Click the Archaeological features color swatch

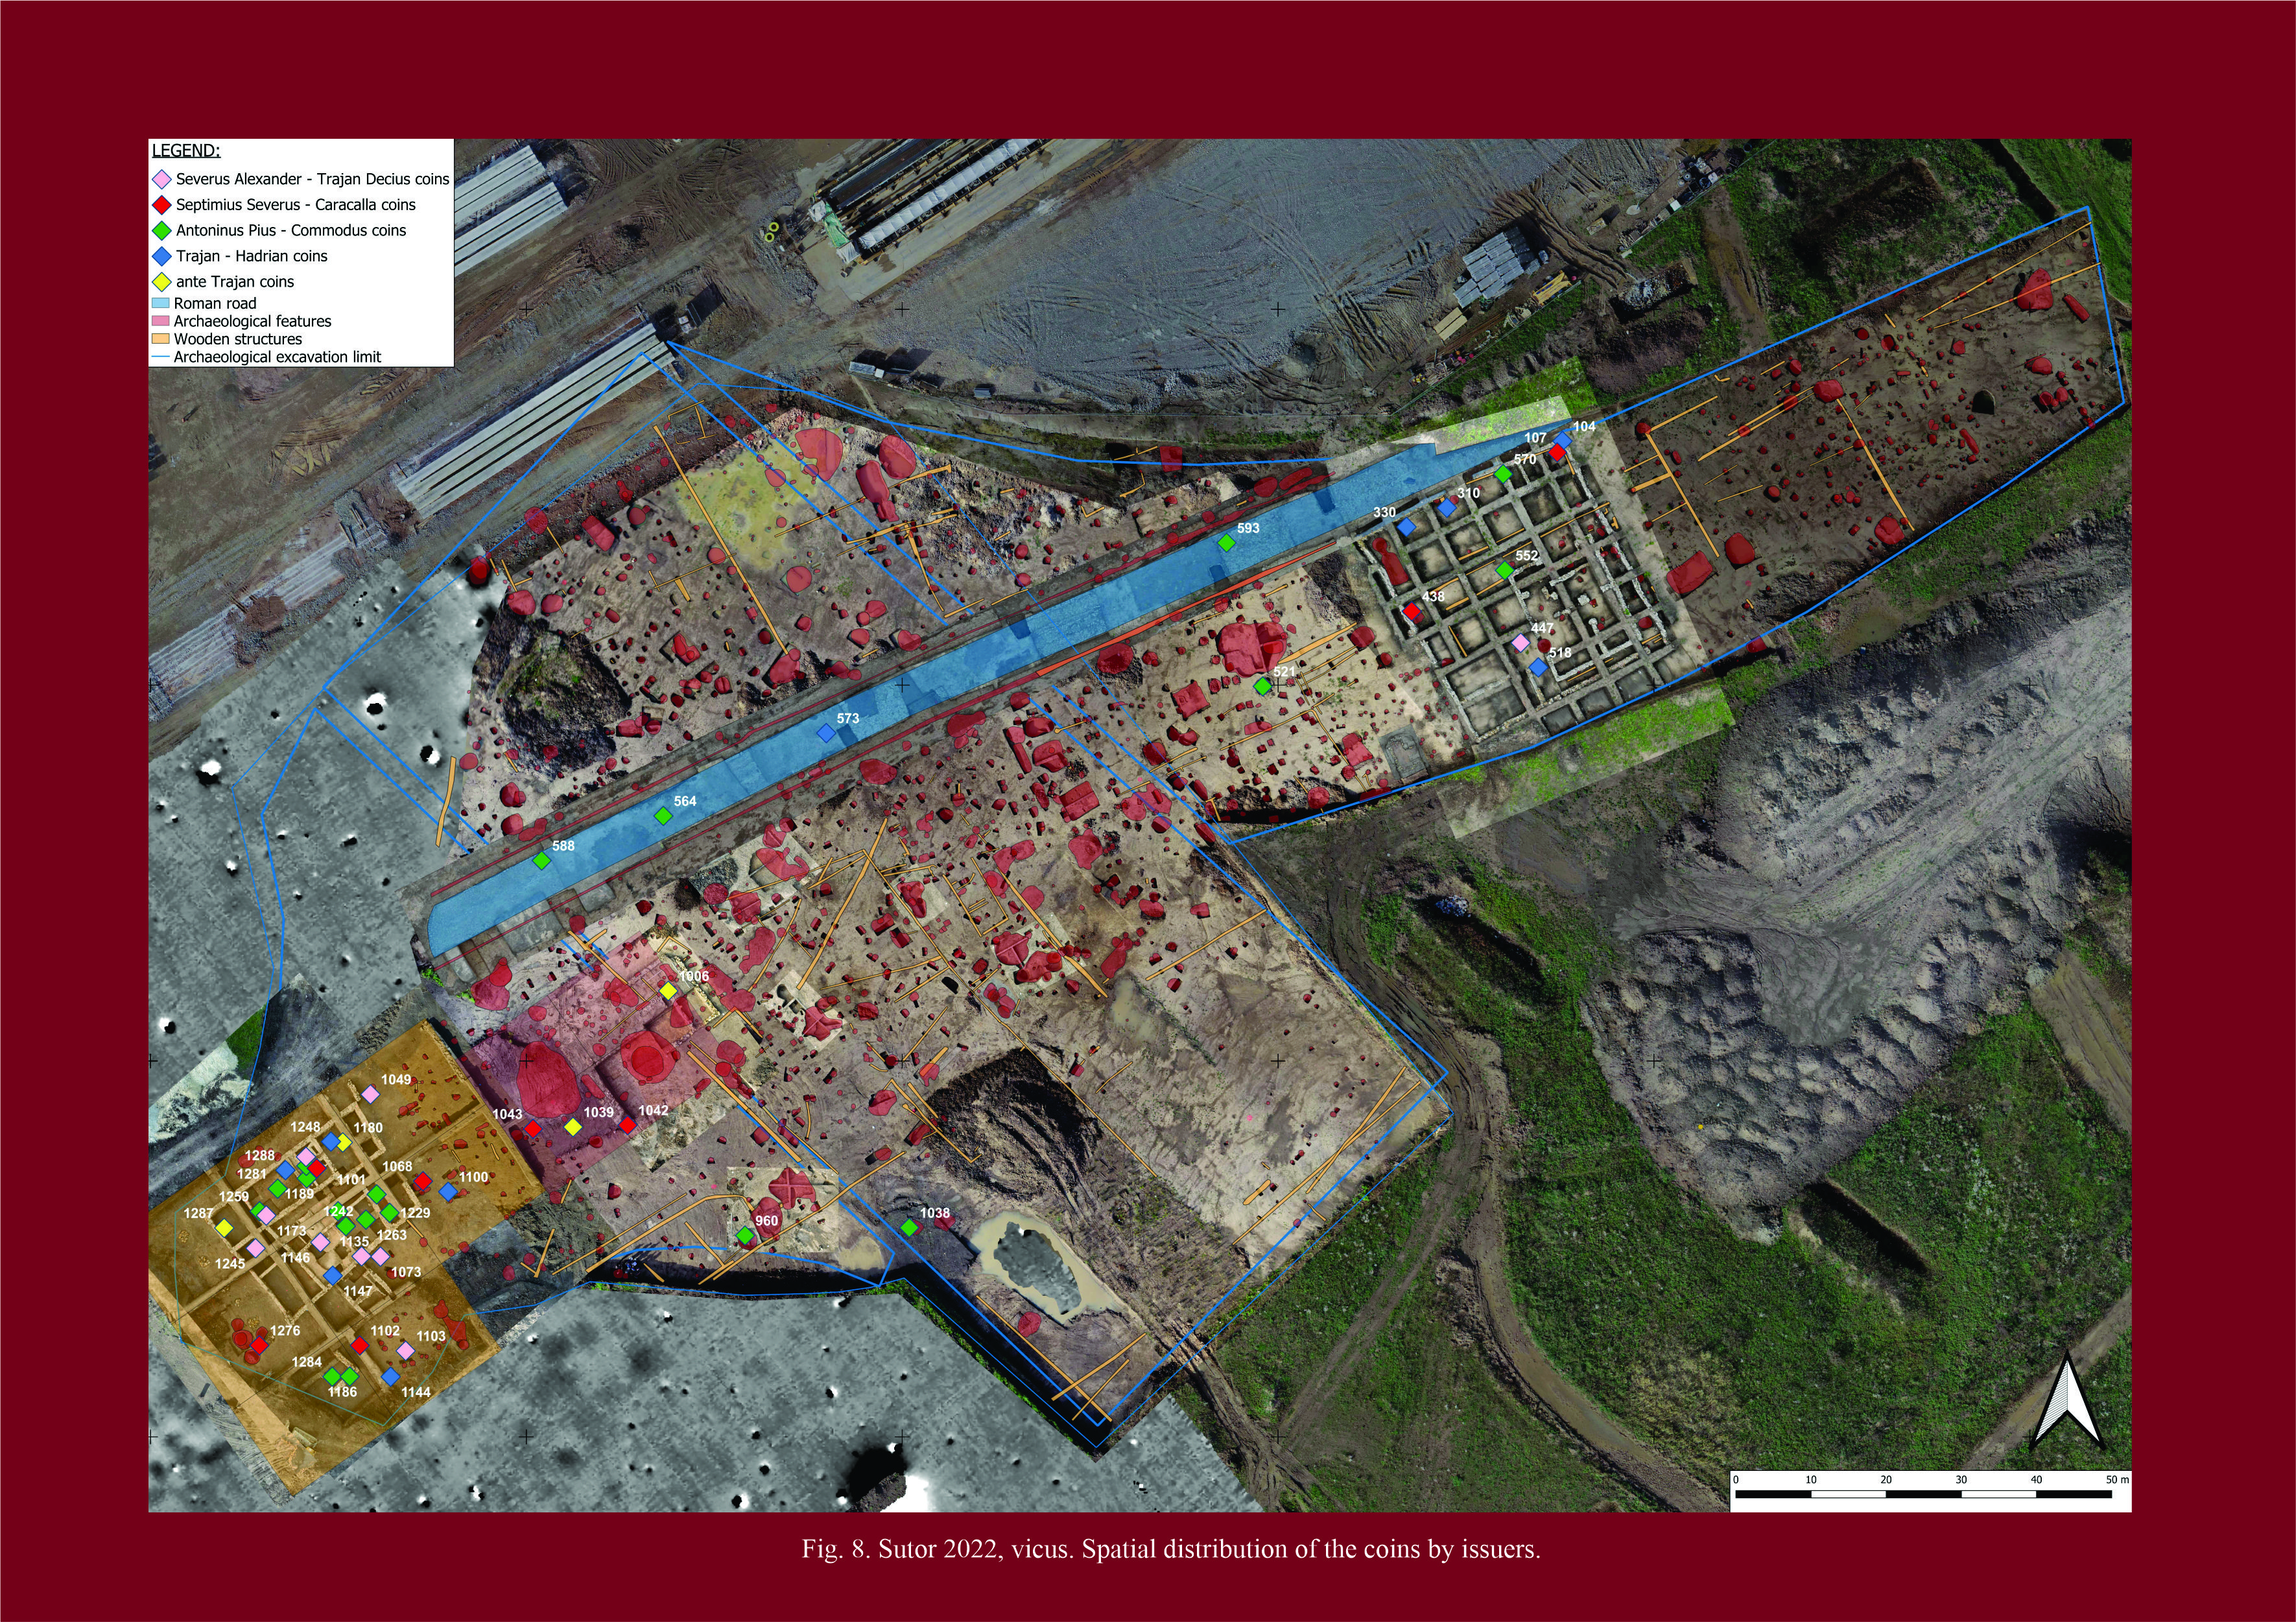coord(160,321)
